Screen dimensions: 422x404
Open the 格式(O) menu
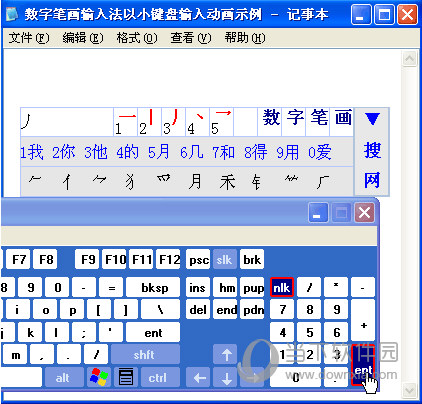(x=137, y=38)
